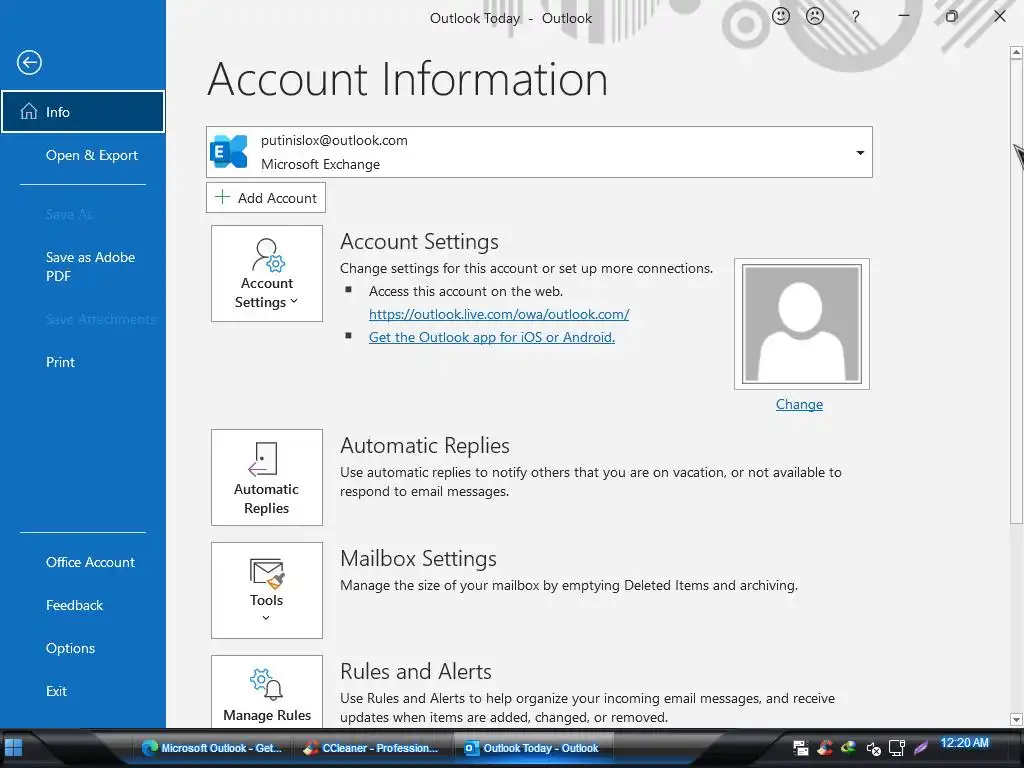Image resolution: width=1024 pixels, height=768 pixels.
Task: Expand the Tools chevron
Action: click(x=266, y=618)
